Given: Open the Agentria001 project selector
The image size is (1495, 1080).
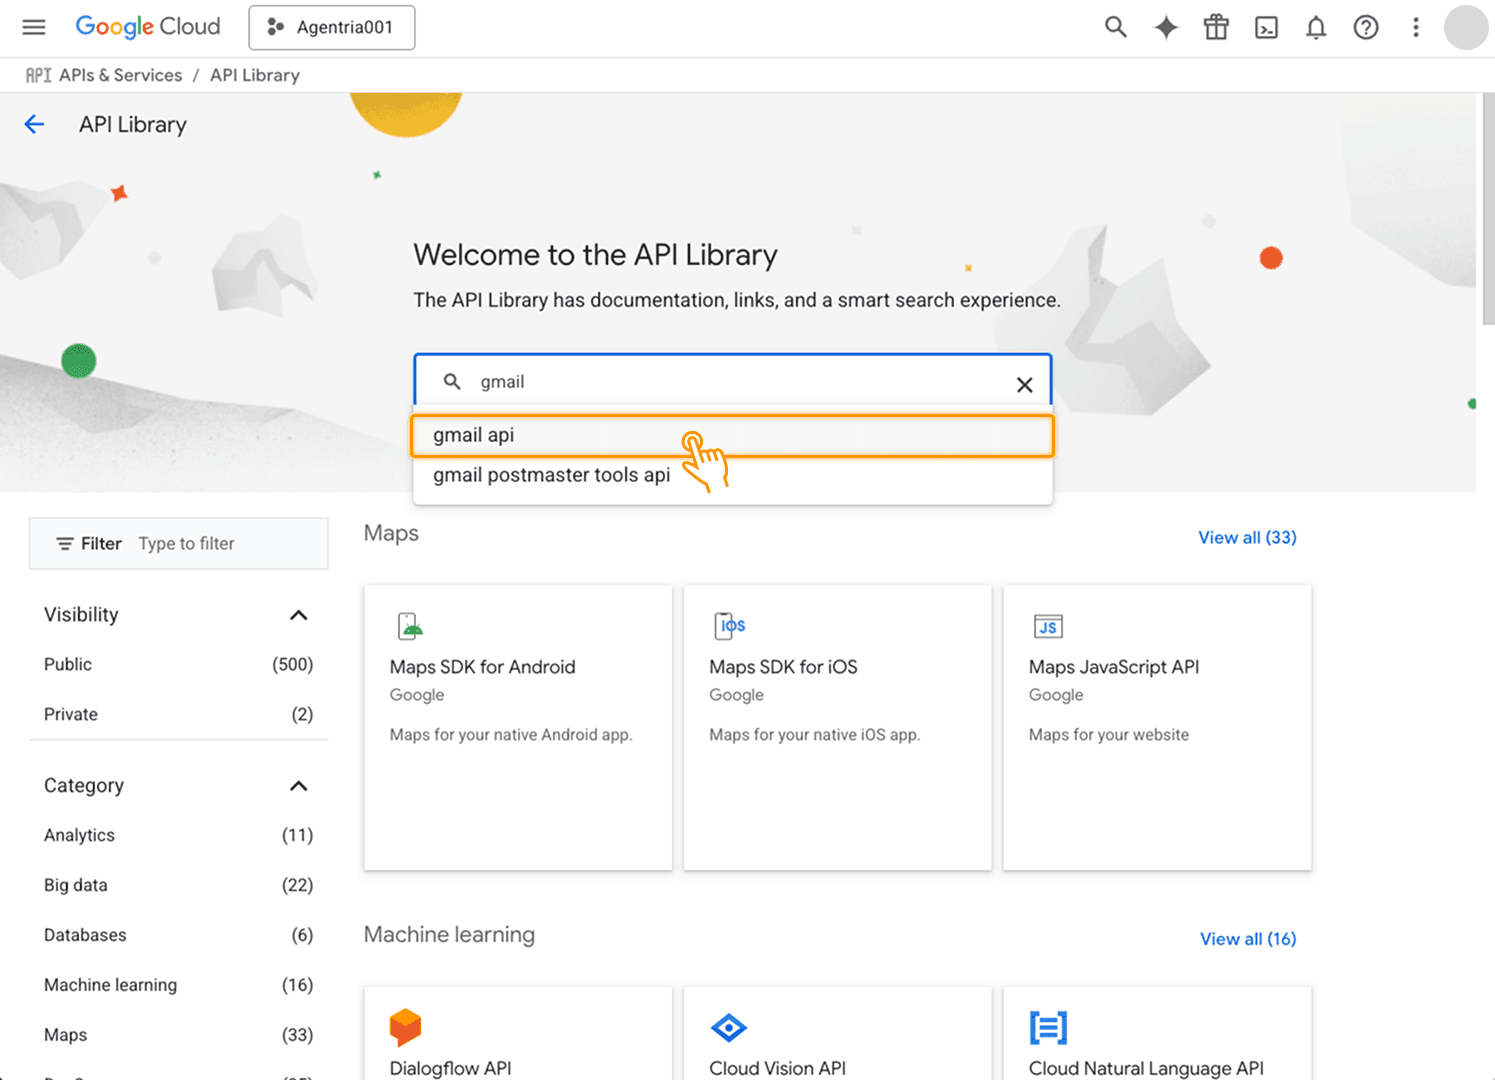Looking at the screenshot, I should (332, 27).
